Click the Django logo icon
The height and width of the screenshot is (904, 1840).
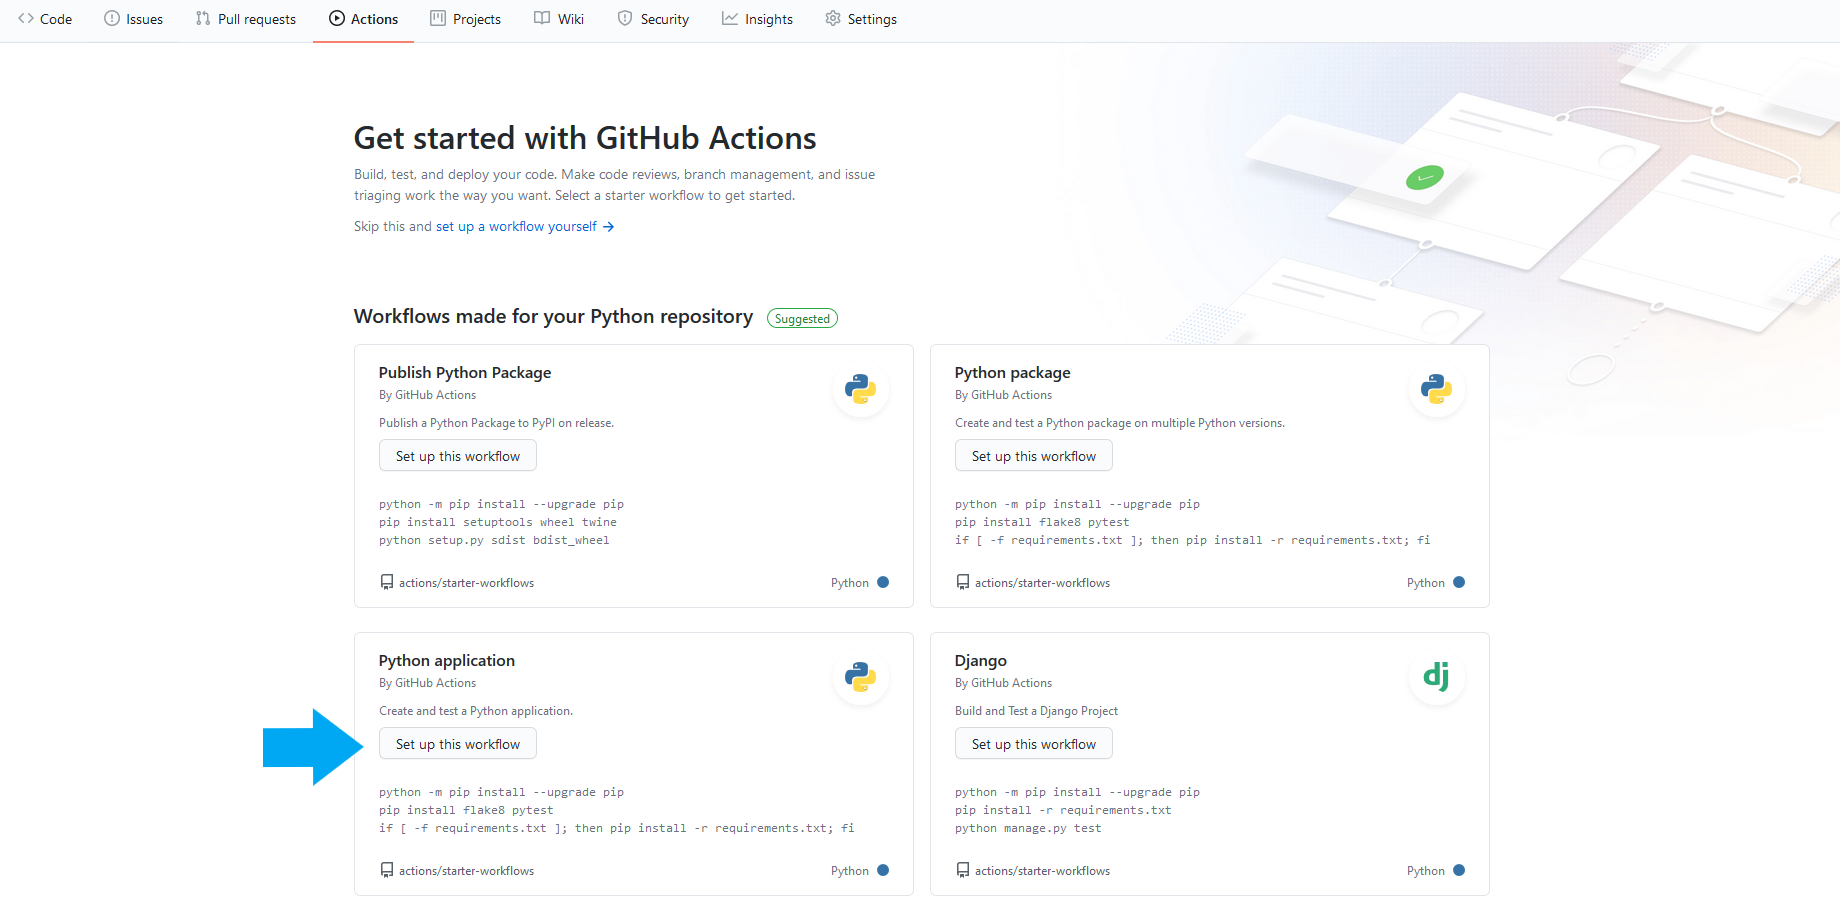tap(1436, 677)
